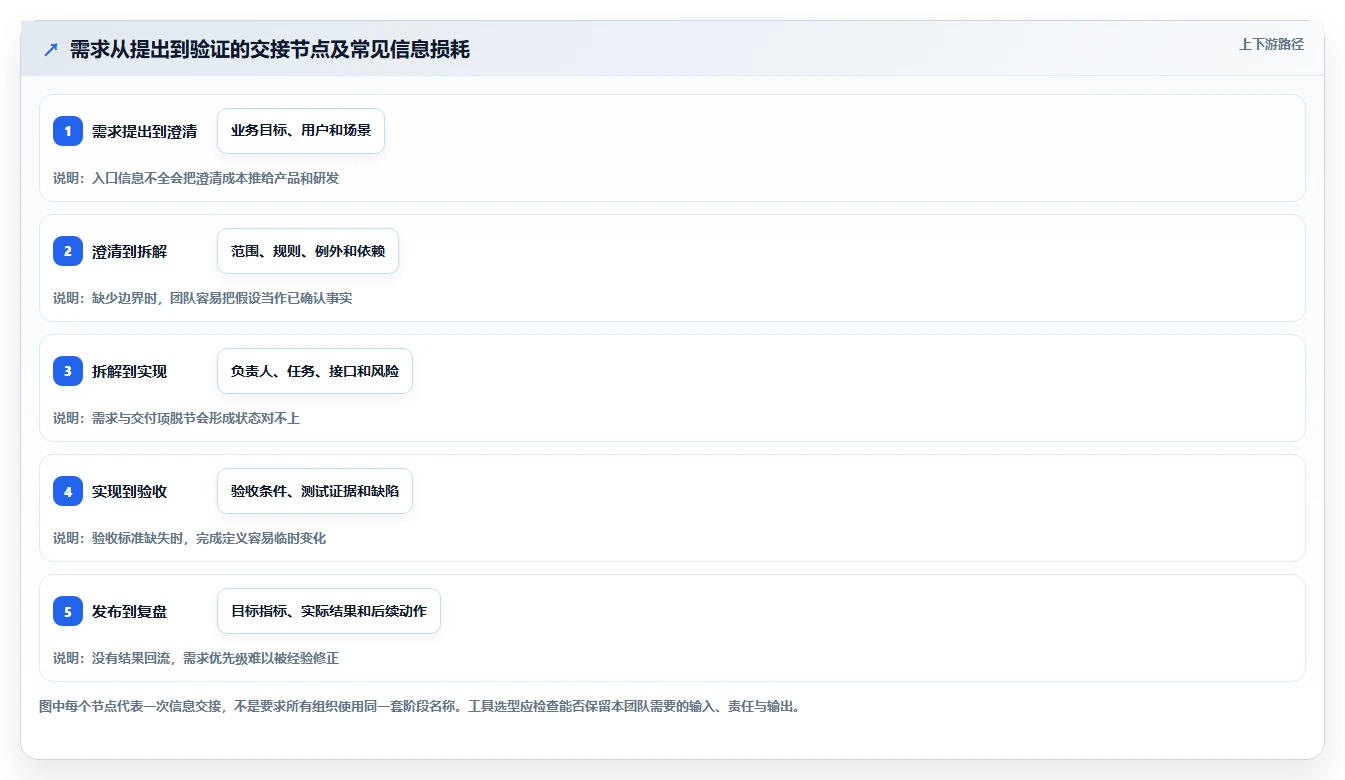
Task: Click the step 2 number badge
Action: [x=68, y=251]
